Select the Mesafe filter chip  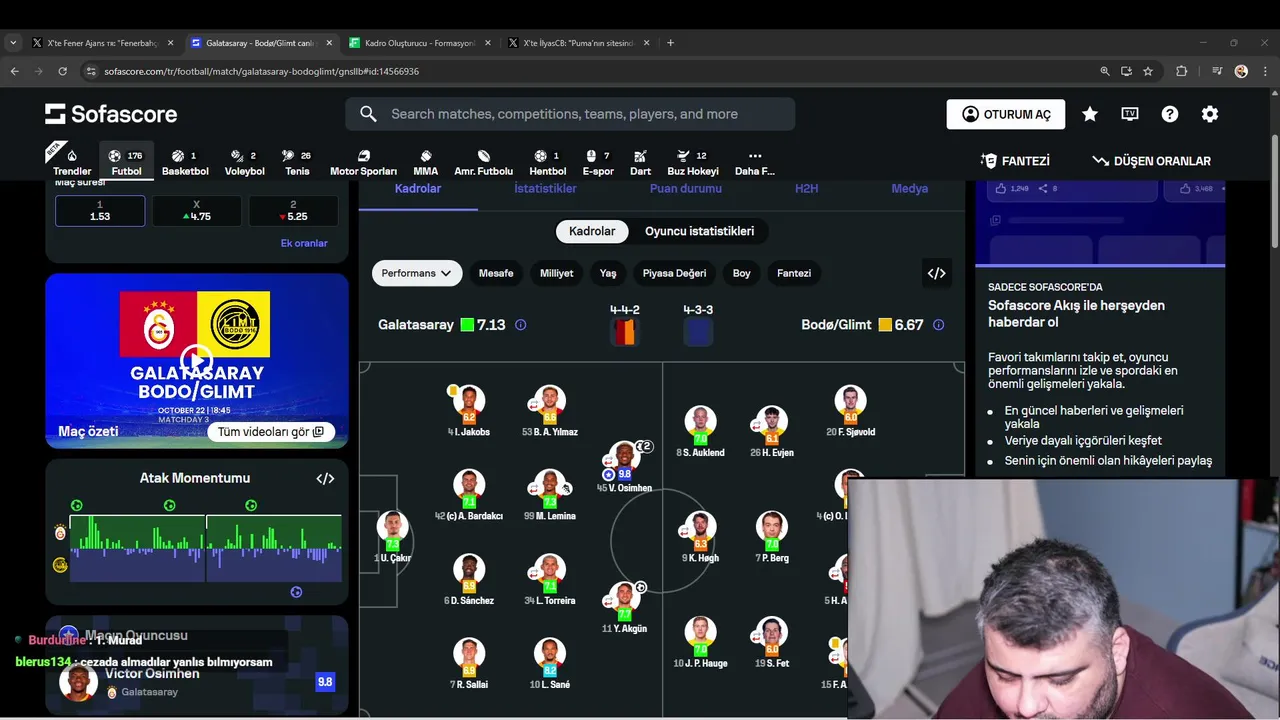[x=496, y=273]
